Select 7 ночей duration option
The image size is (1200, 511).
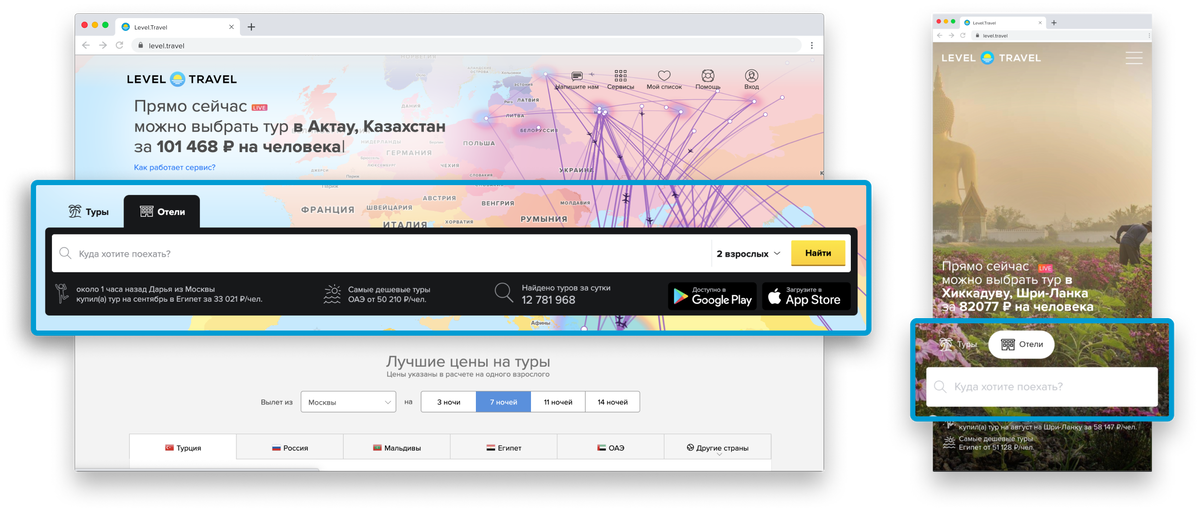pos(504,402)
